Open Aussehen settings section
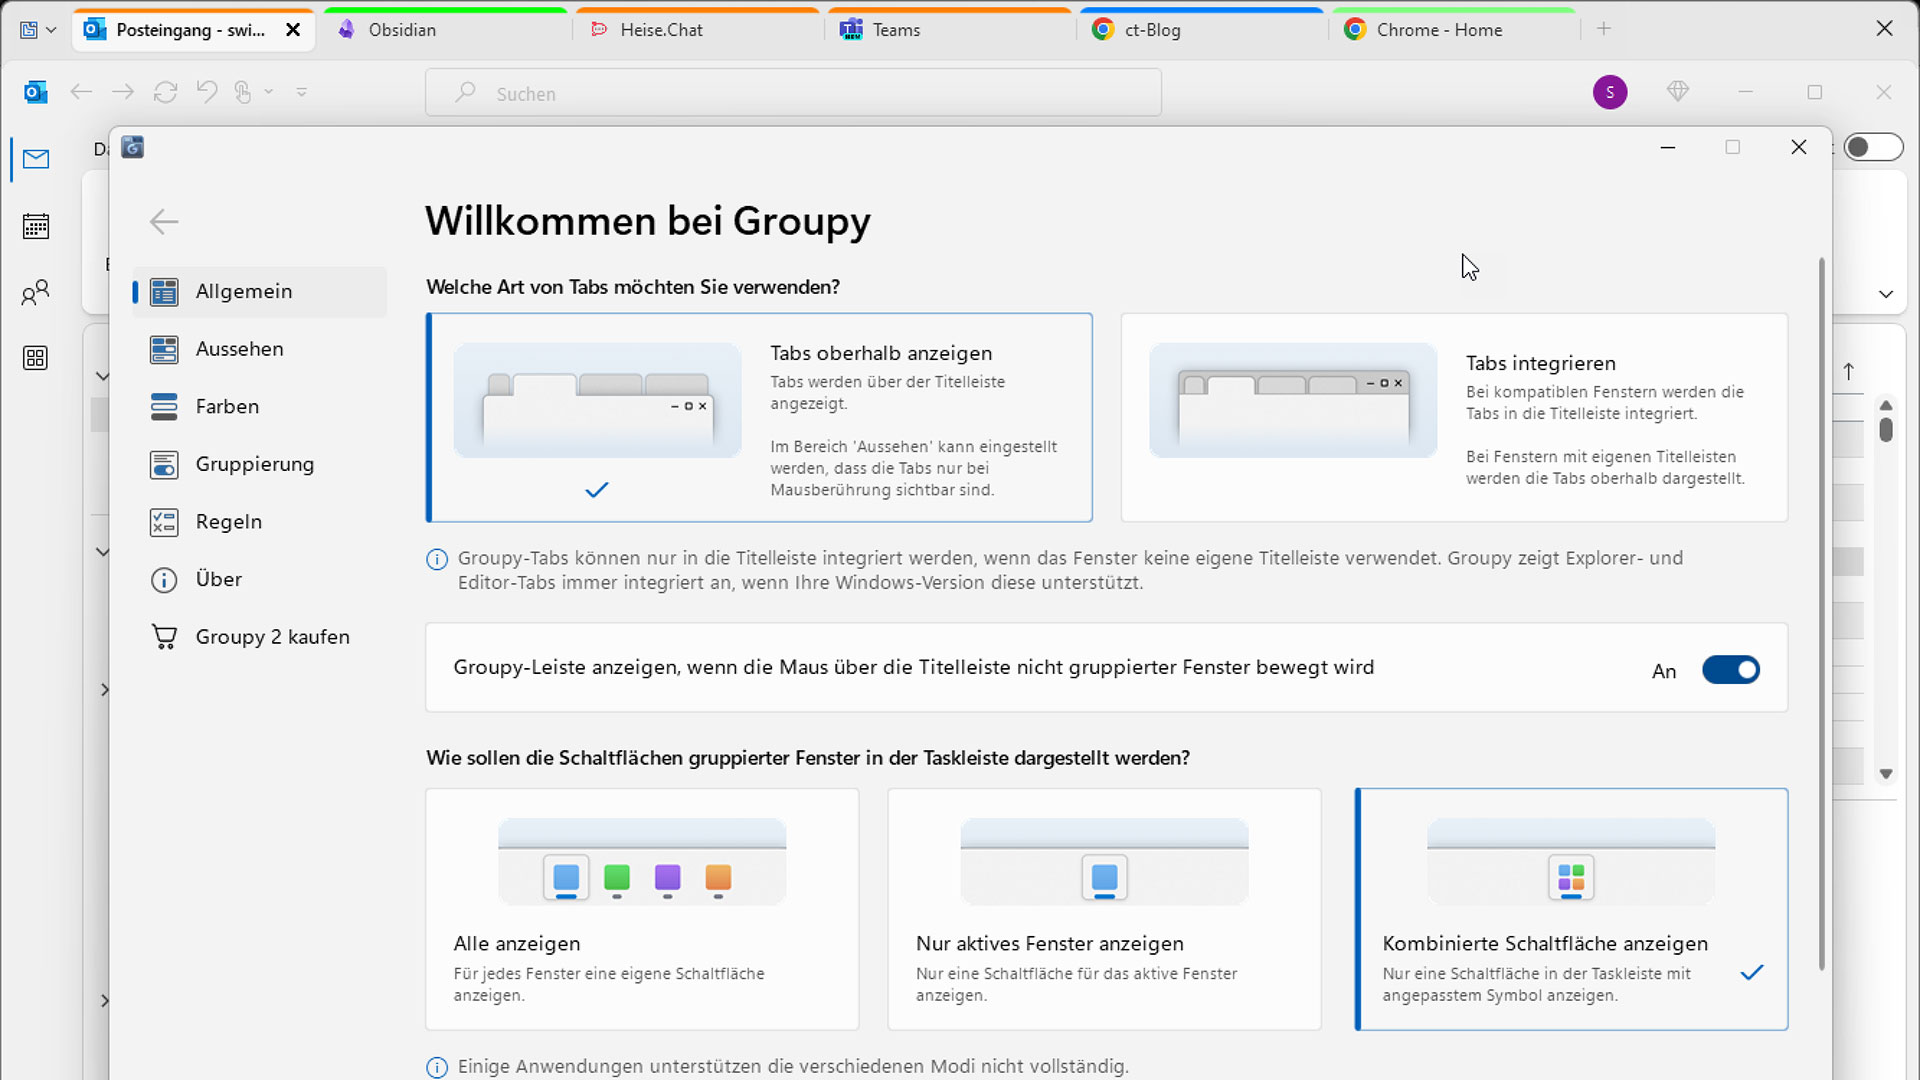This screenshot has height=1080, width=1920. coord(240,349)
